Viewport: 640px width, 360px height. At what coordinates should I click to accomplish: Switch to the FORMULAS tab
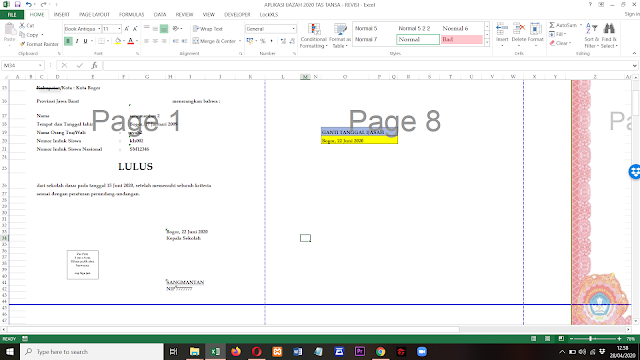tap(131, 15)
